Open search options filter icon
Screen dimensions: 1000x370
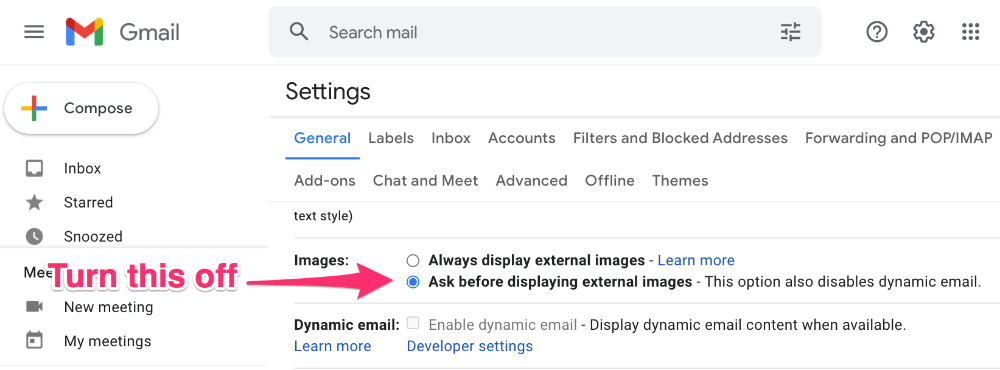click(790, 32)
